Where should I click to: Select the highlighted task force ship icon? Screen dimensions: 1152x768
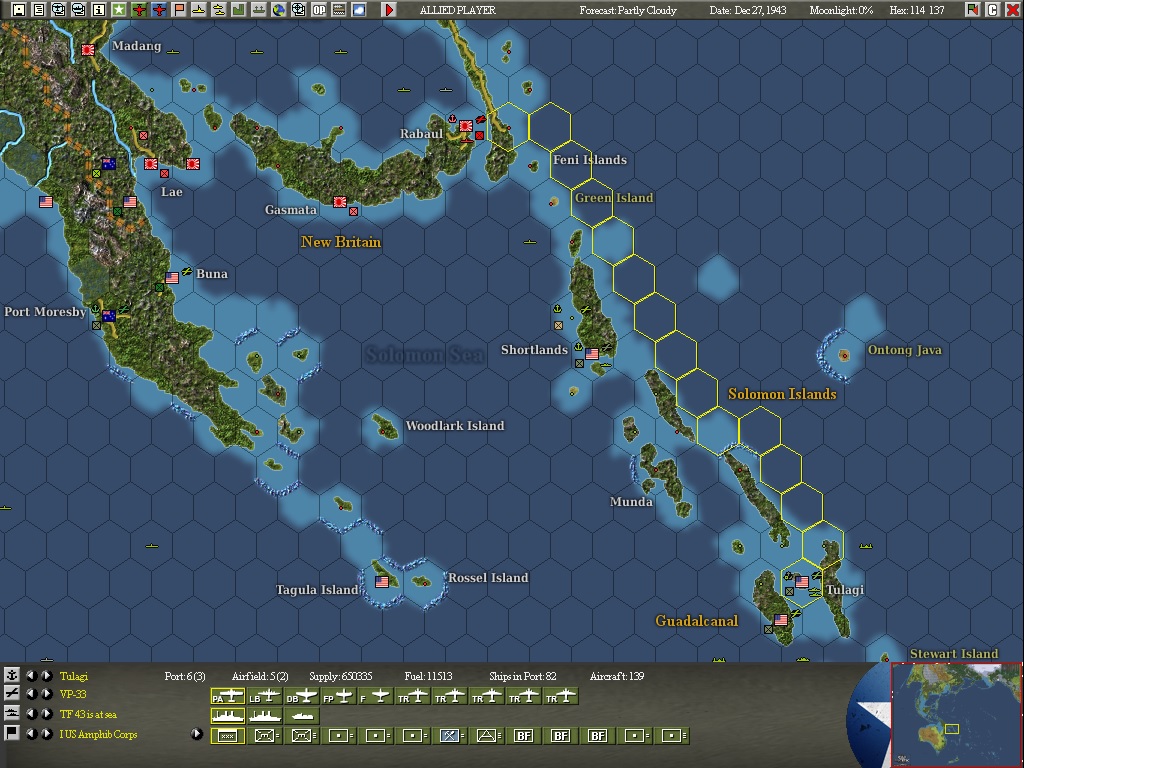(x=228, y=715)
